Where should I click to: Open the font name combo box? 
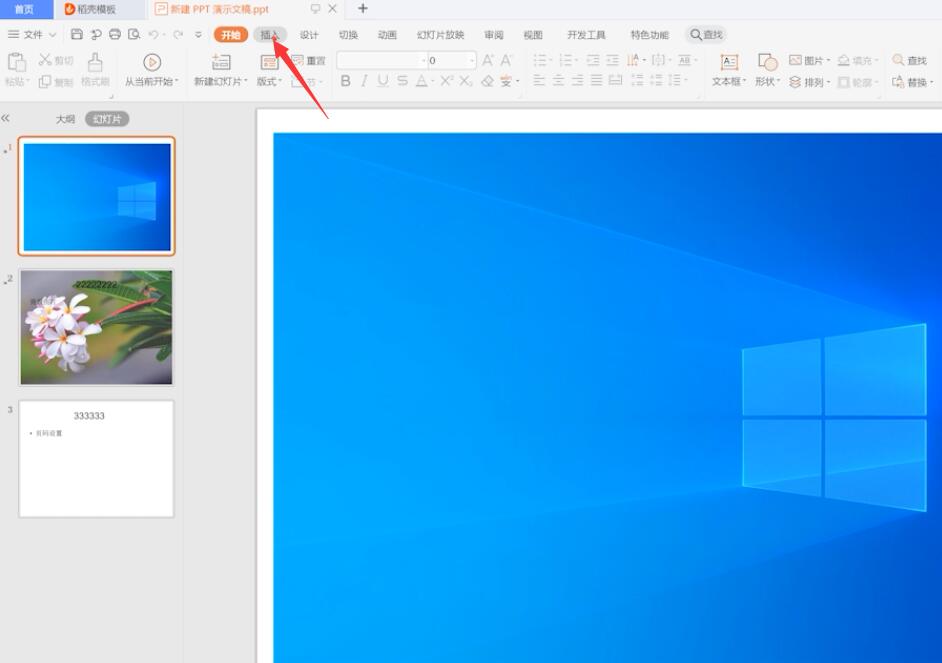point(381,60)
